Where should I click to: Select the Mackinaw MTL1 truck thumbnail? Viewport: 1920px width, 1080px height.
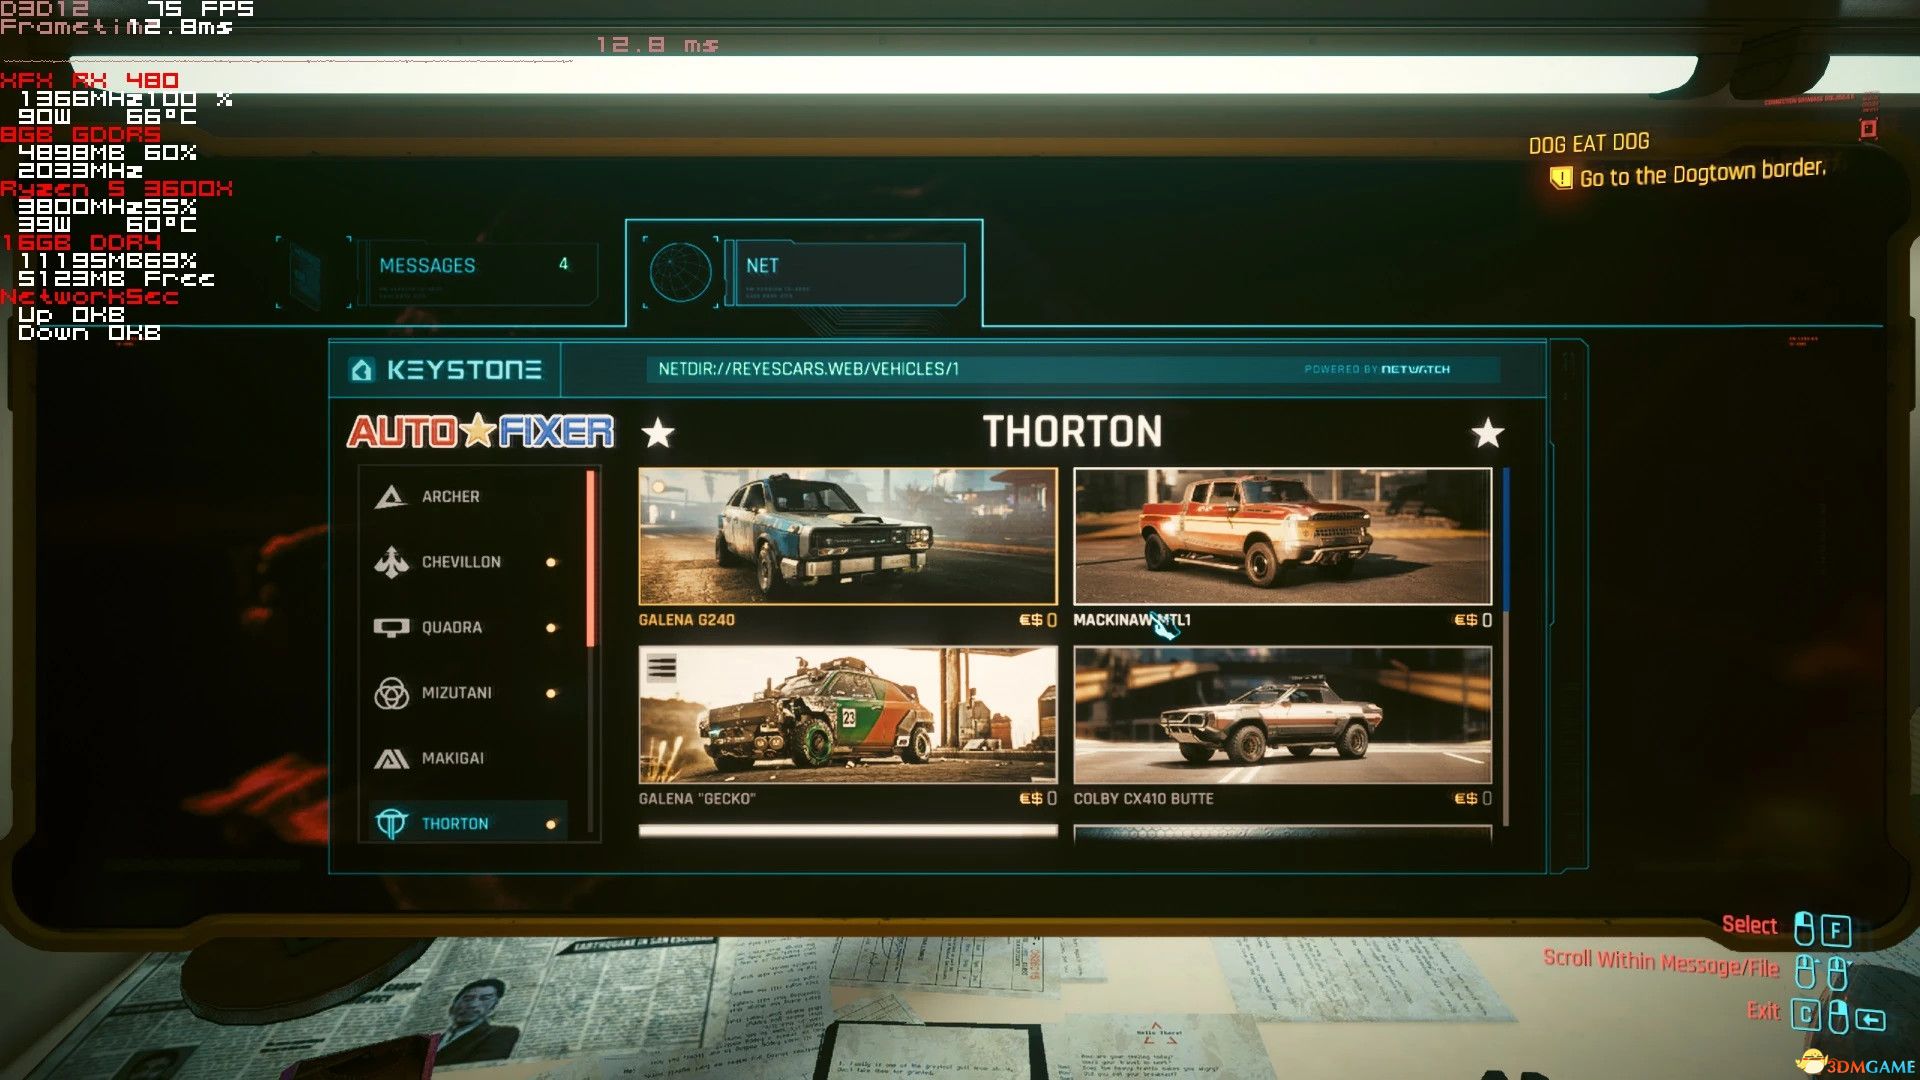(1282, 536)
